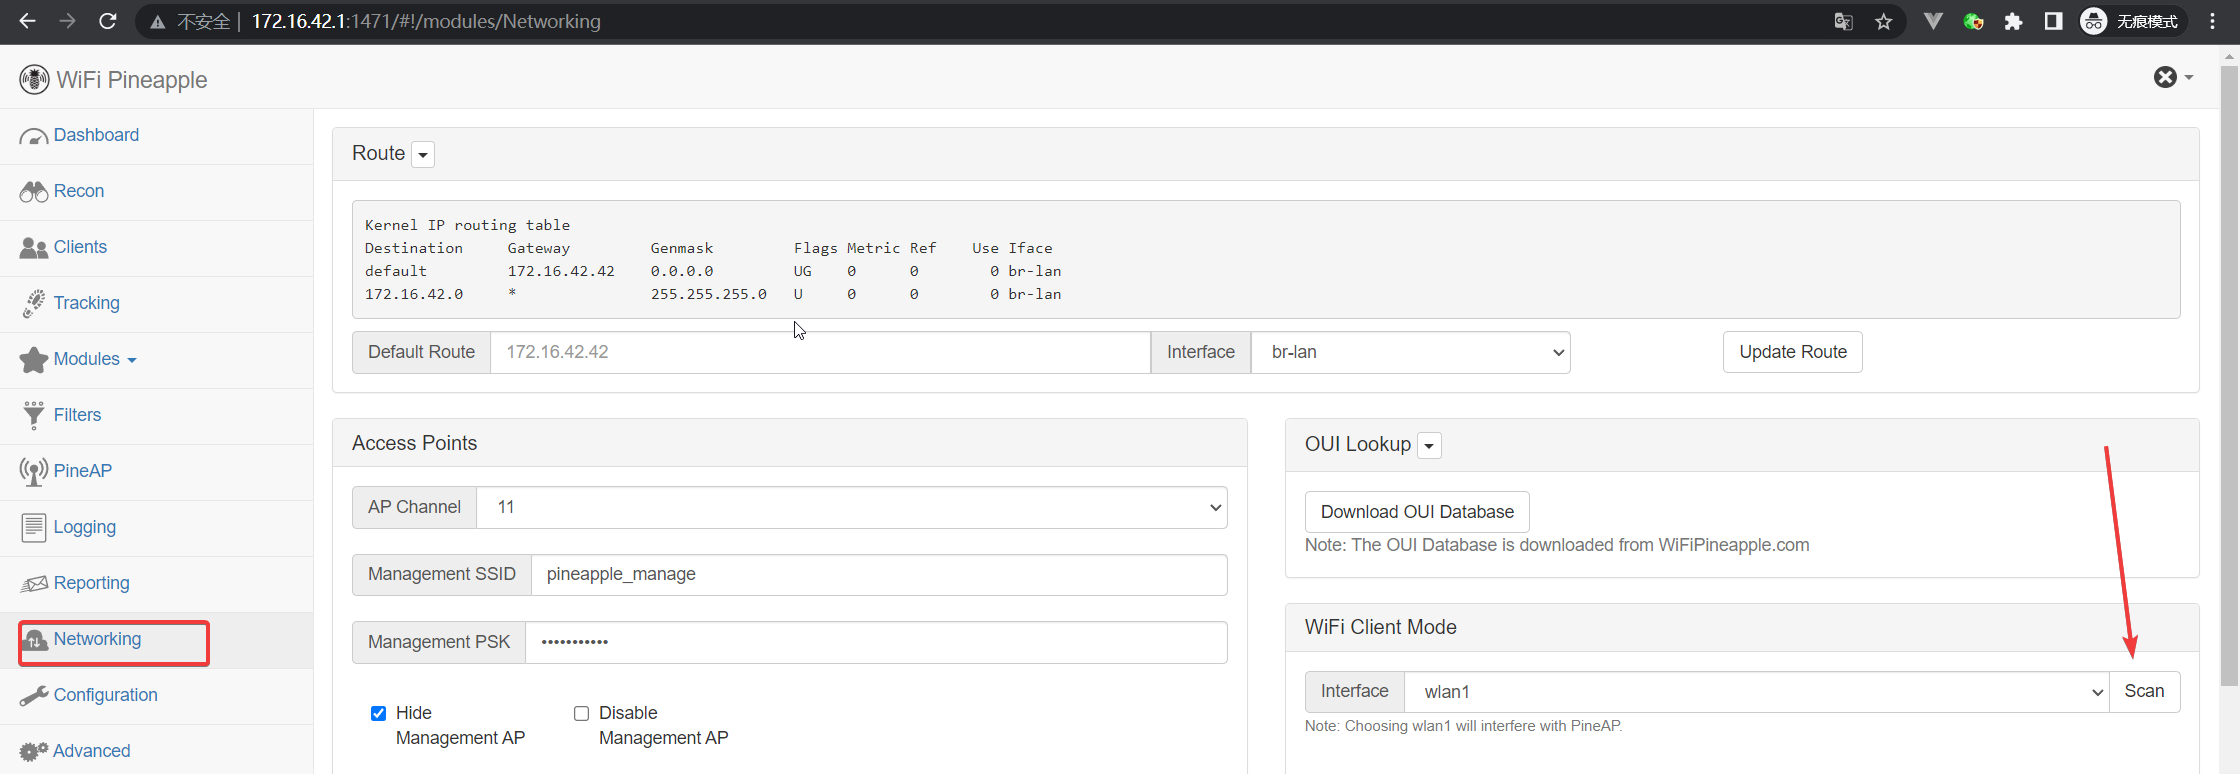Click the Networking label in sidebar

click(x=97, y=639)
